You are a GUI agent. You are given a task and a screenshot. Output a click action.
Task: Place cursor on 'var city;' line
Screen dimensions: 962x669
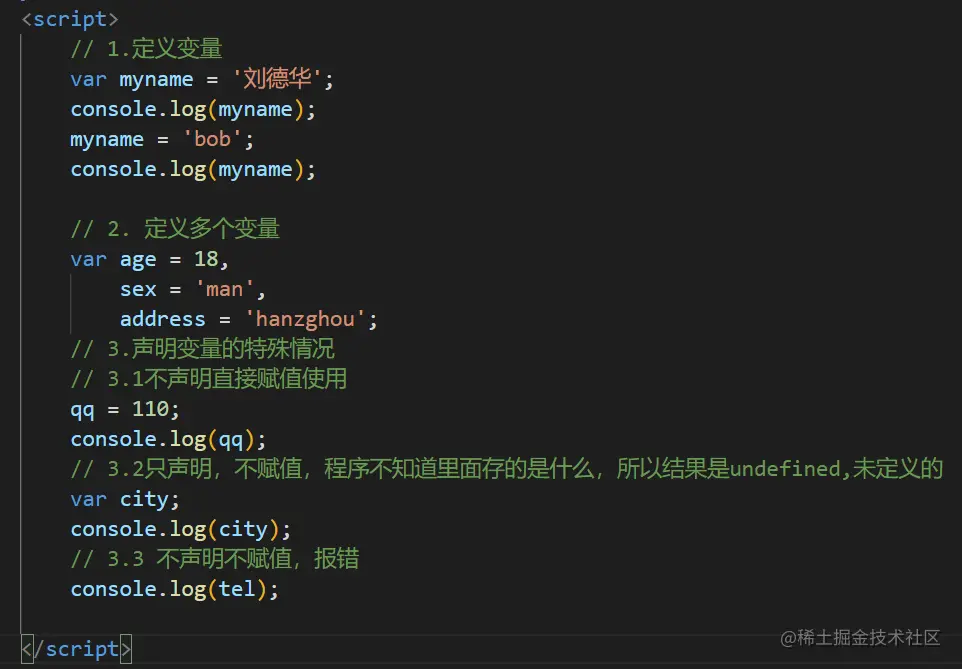125,500
